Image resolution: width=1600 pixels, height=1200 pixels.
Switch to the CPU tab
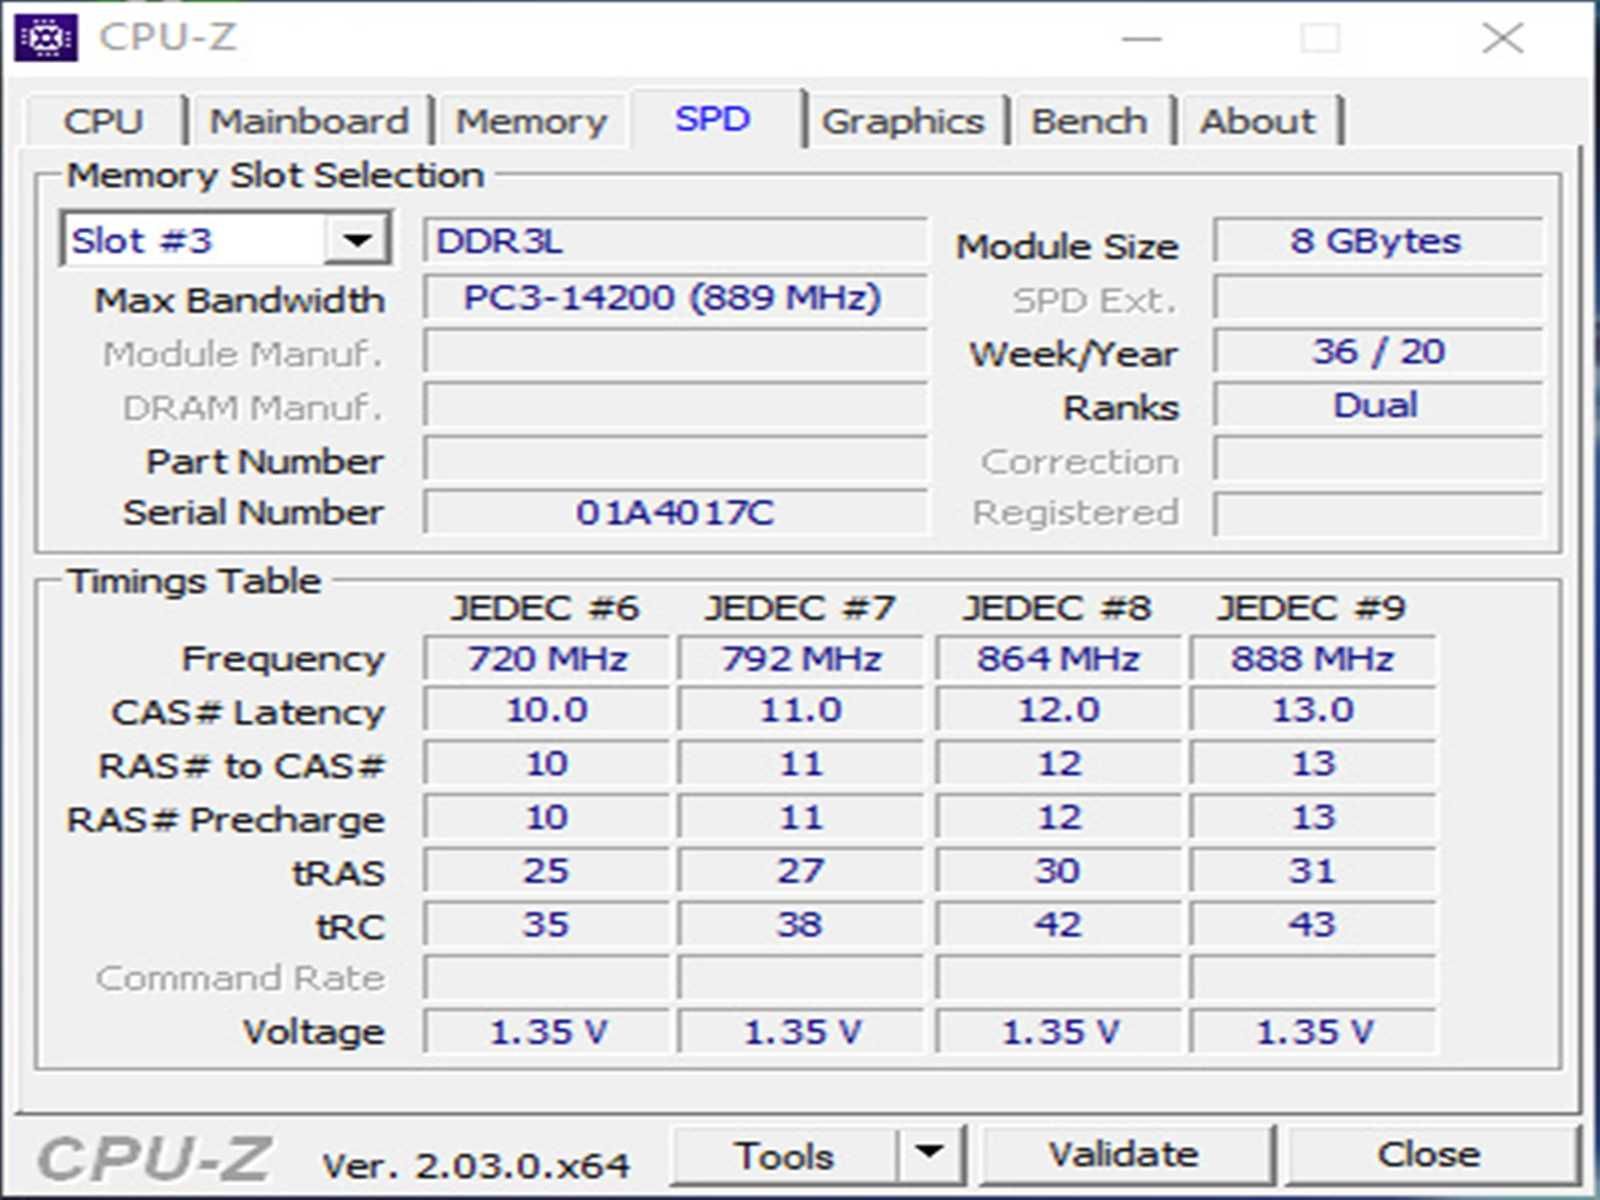click(x=104, y=121)
